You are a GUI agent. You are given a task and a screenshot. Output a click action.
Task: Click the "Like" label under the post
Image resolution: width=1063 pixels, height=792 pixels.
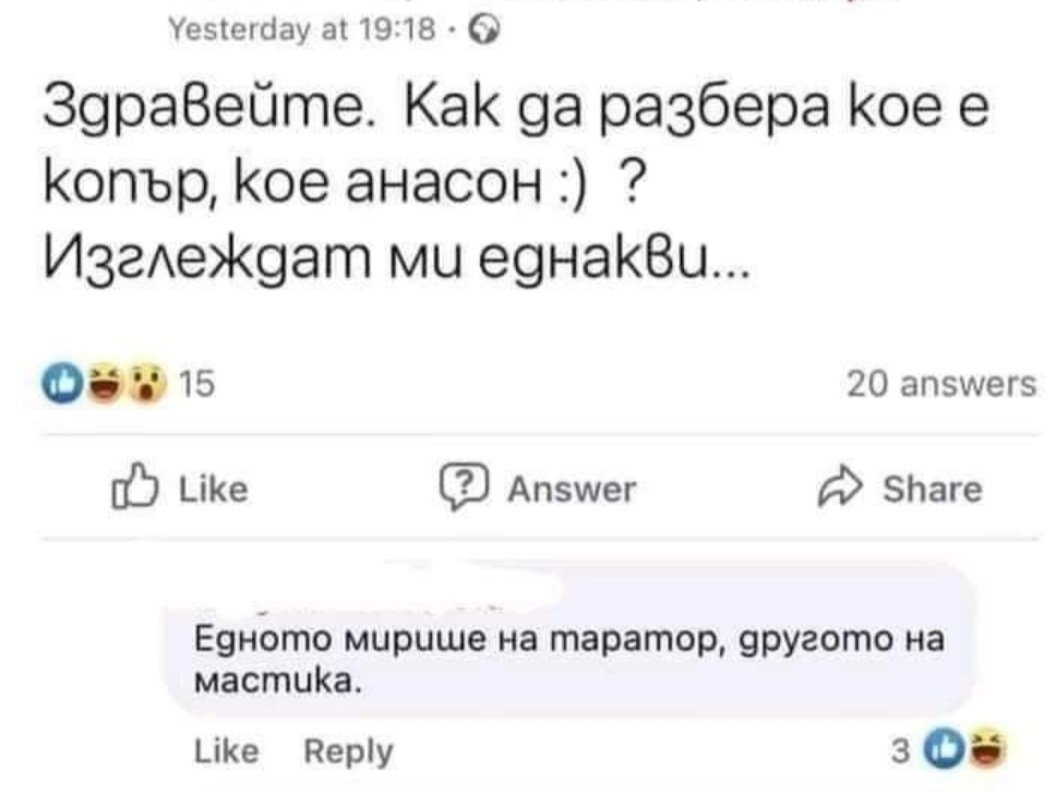[213, 489]
